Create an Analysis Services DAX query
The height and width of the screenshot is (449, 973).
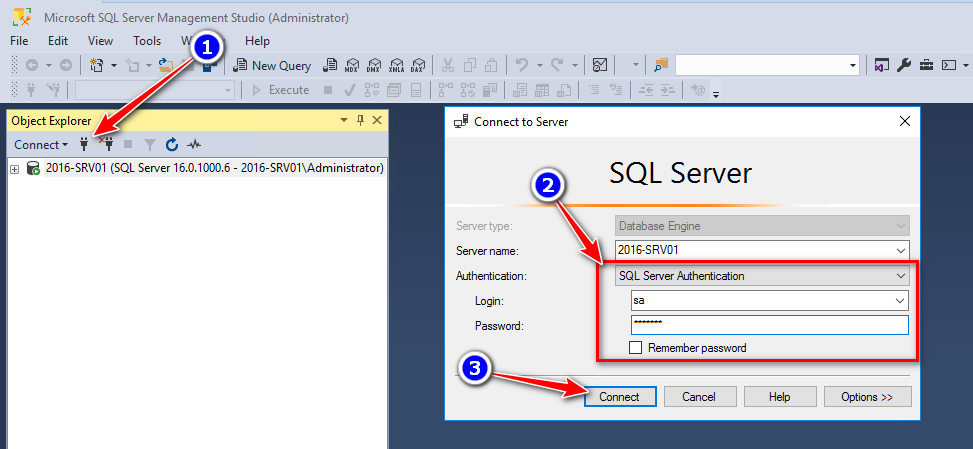pyautogui.click(x=418, y=64)
